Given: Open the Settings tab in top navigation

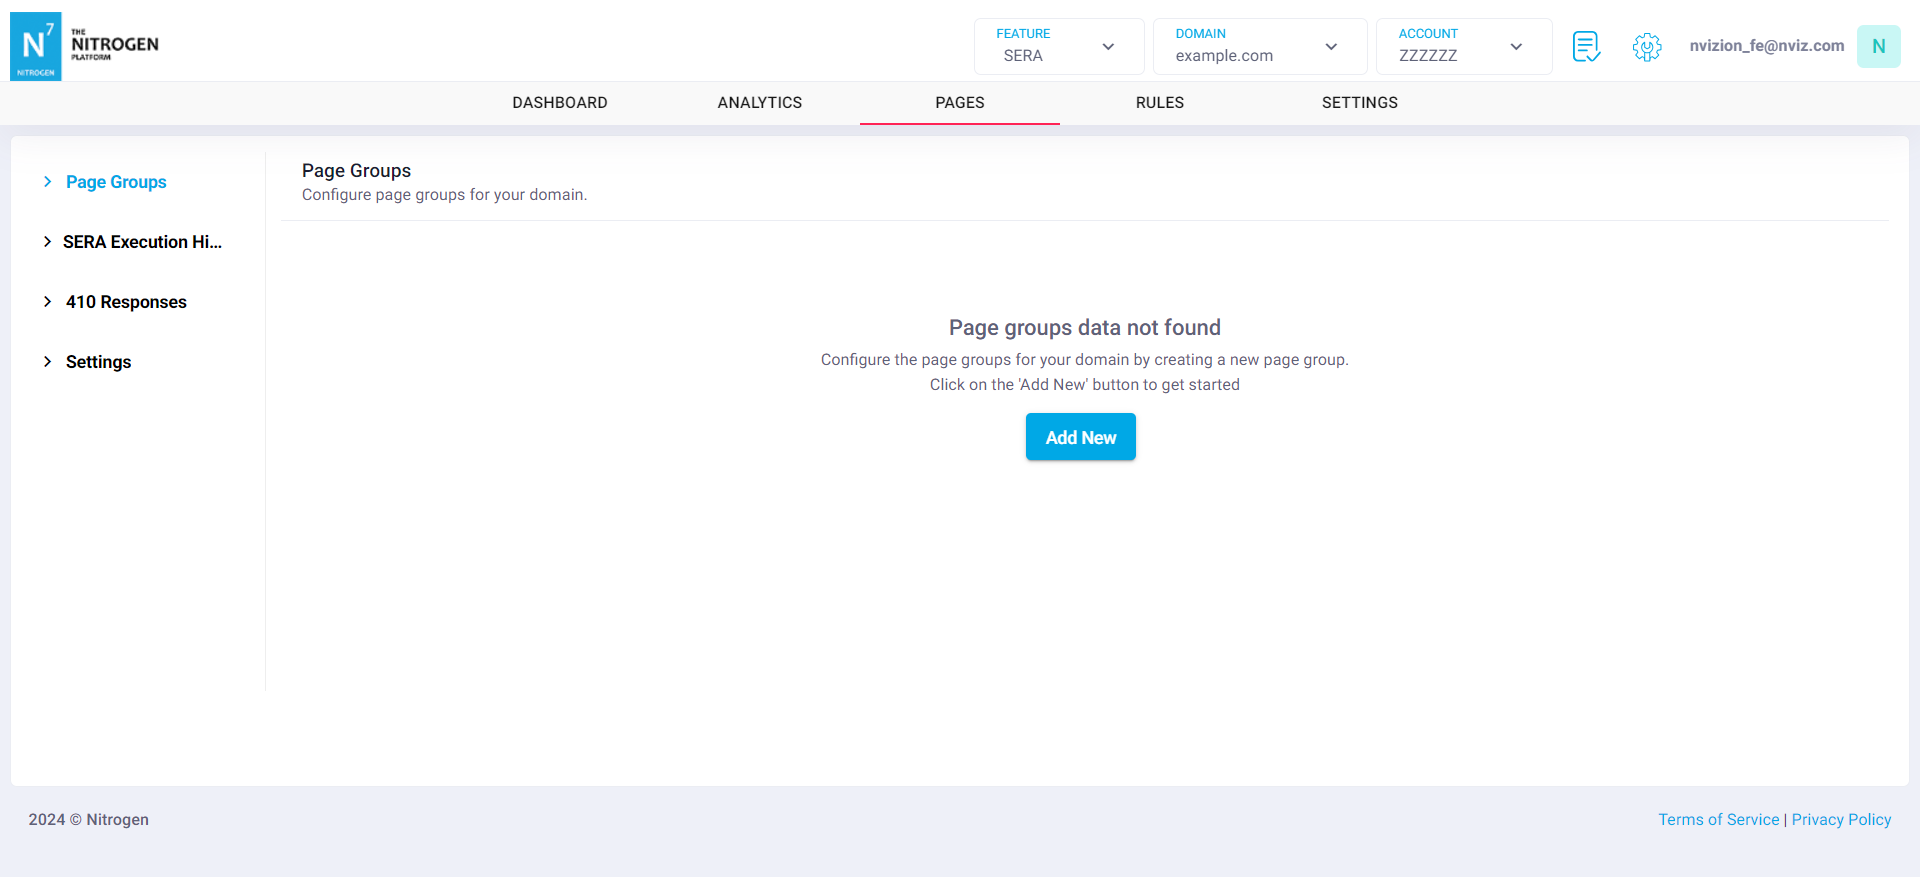Looking at the screenshot, I should pos(1360,103).
